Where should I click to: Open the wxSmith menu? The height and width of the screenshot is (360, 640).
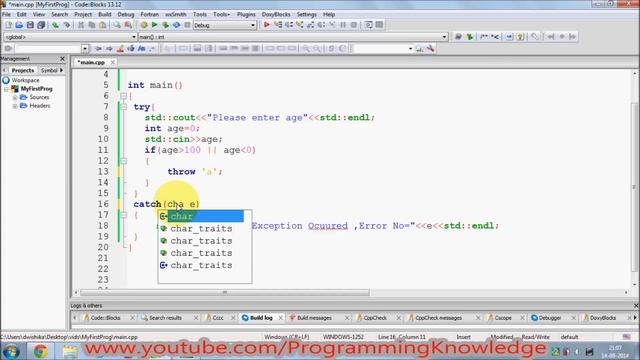click(x=176, y=14)
